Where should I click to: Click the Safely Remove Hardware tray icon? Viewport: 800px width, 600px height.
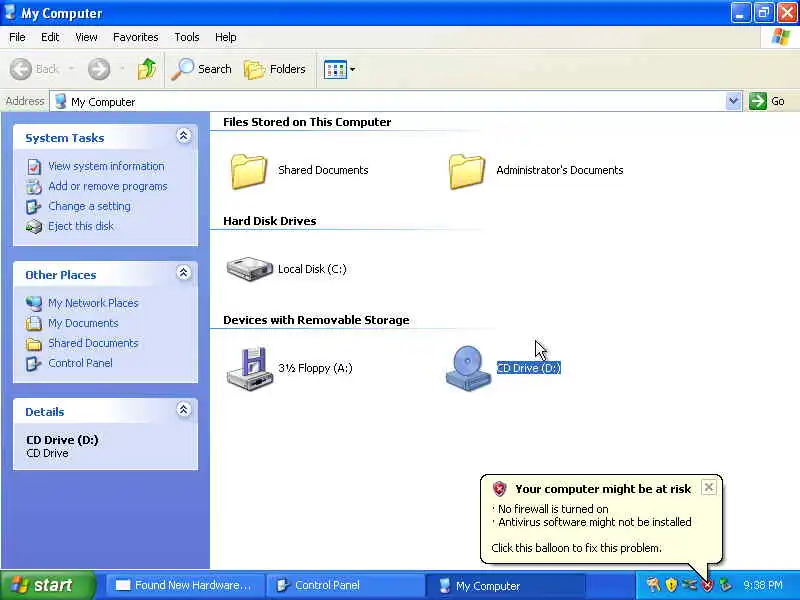coord(726,585)
